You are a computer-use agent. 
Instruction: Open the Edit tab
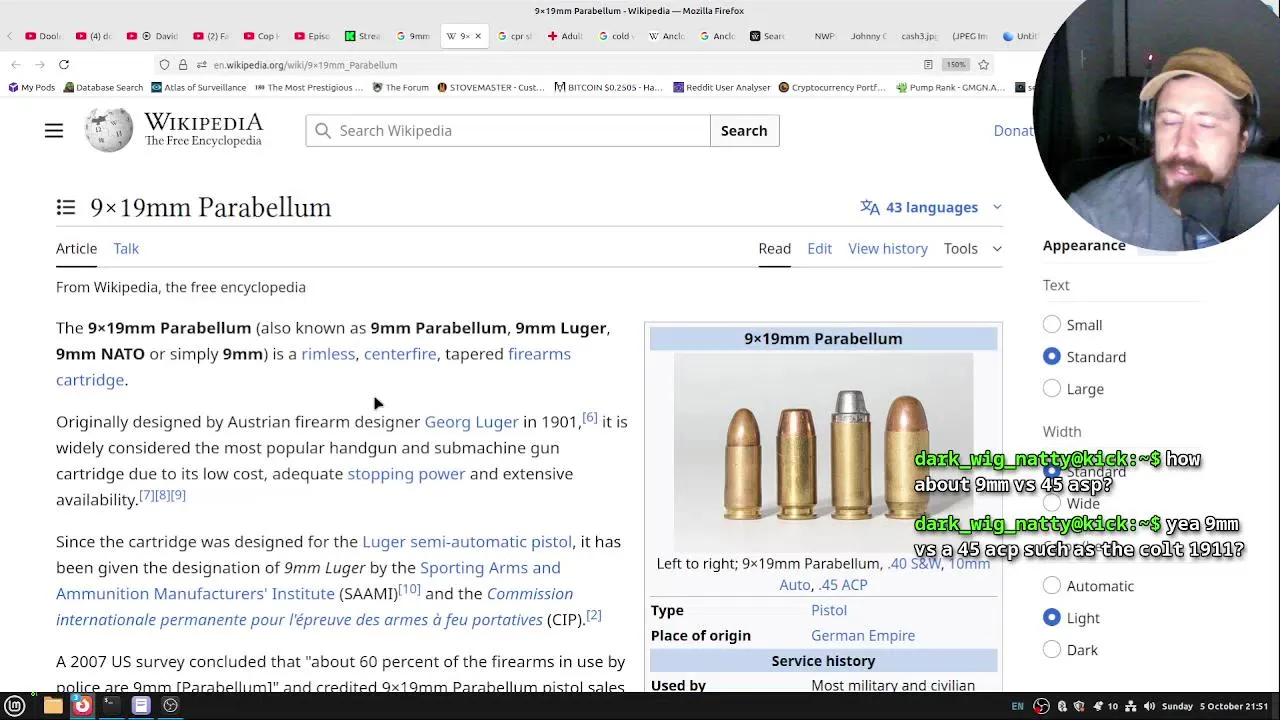coord(819,248)
